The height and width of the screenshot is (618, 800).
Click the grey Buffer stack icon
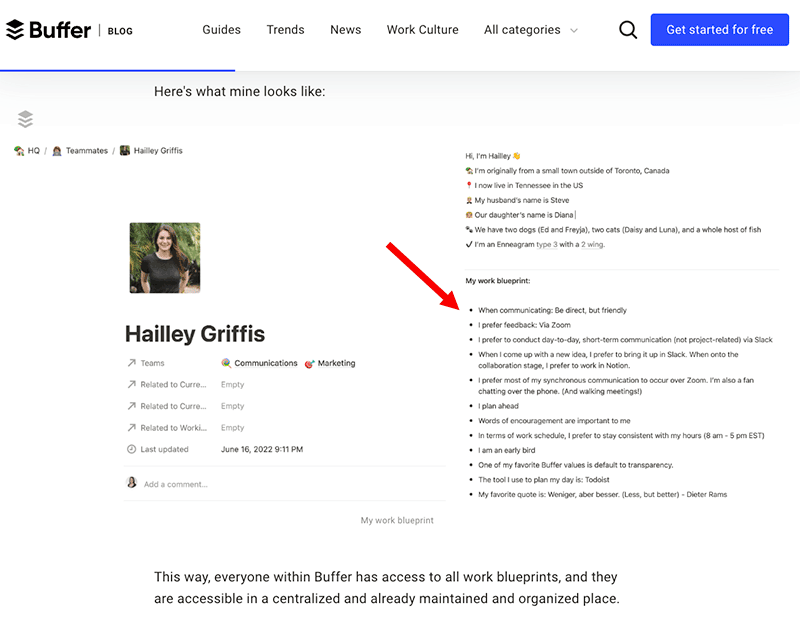[x=25, y=119]
